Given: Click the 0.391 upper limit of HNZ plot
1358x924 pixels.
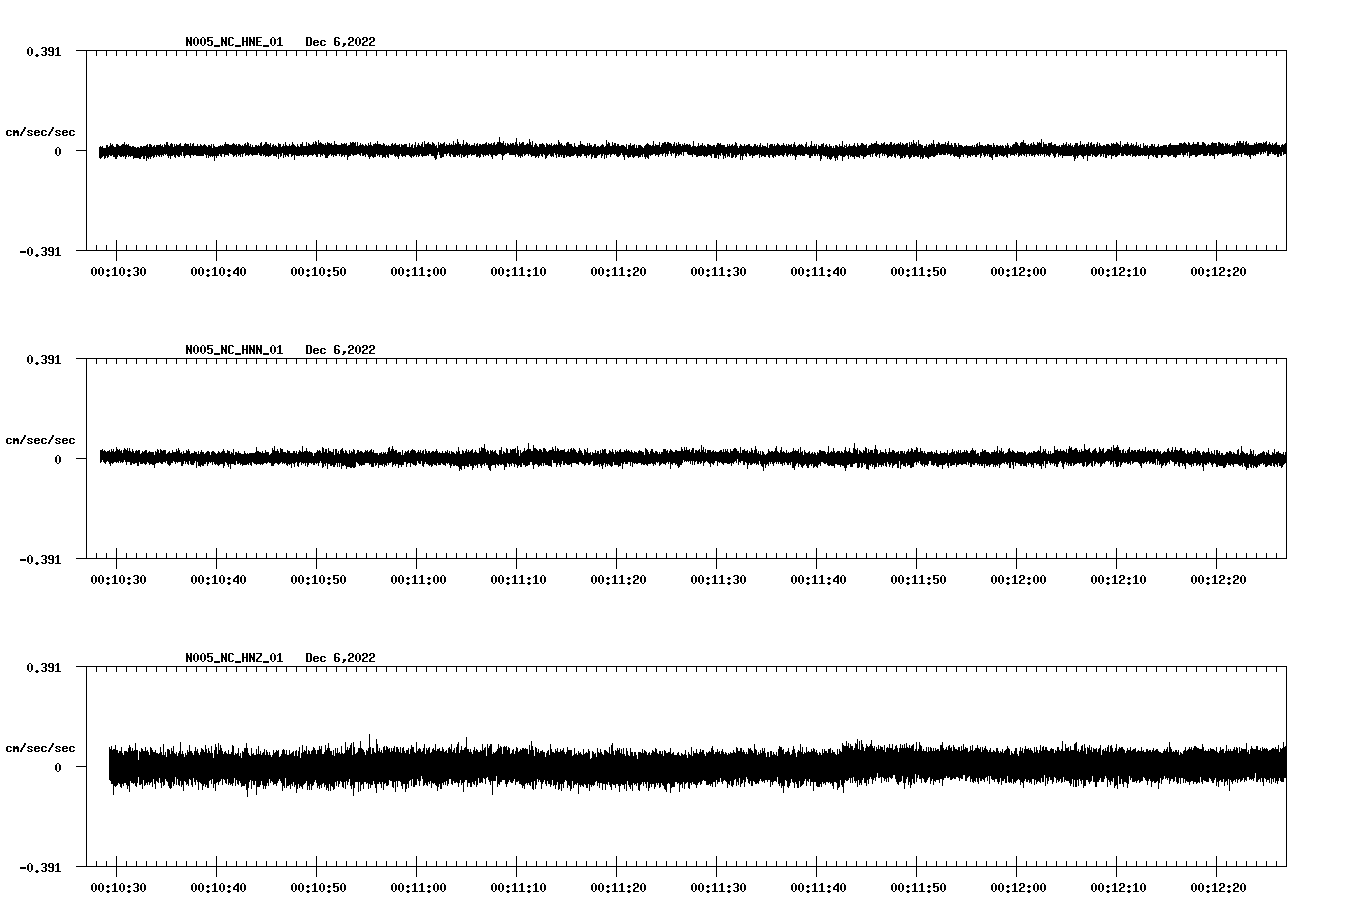Looking at the screenshot, I should tap(43, 667).
